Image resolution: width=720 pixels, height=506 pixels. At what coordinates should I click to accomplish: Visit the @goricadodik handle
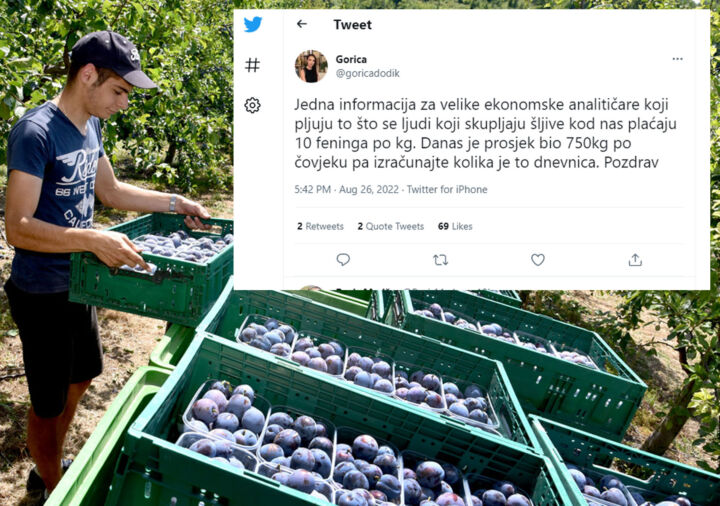(x=367, y=73)
